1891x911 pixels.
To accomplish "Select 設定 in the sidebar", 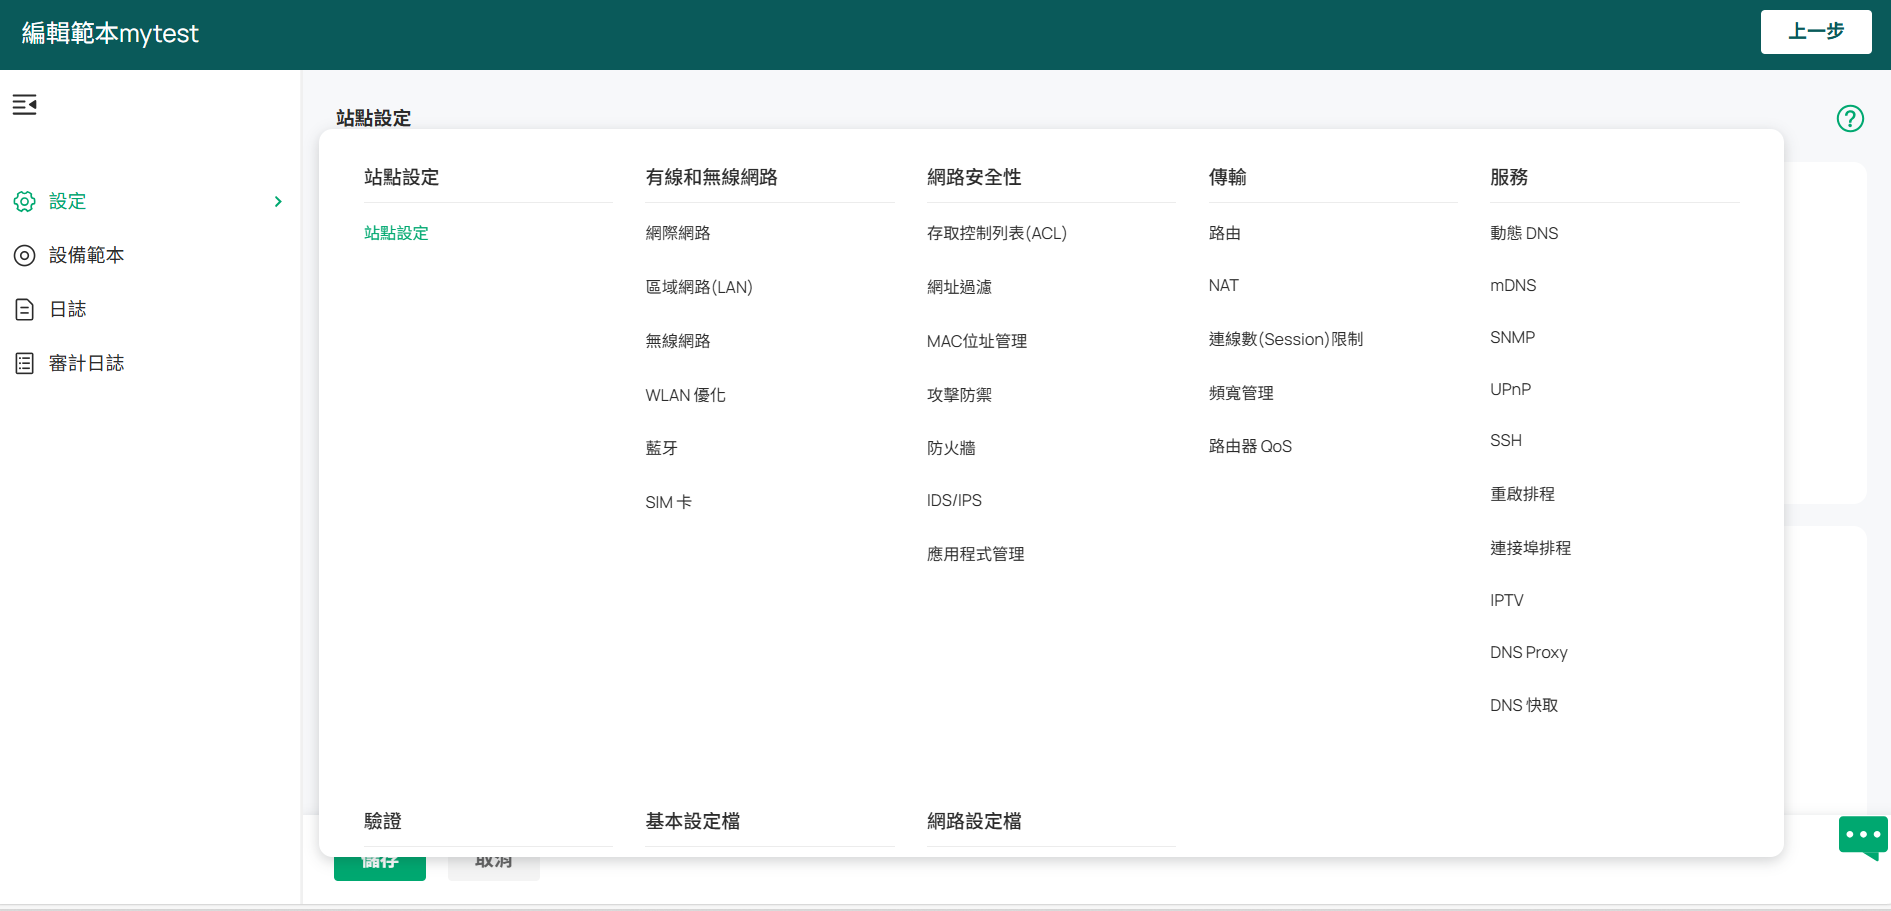I will pos(68,201).
